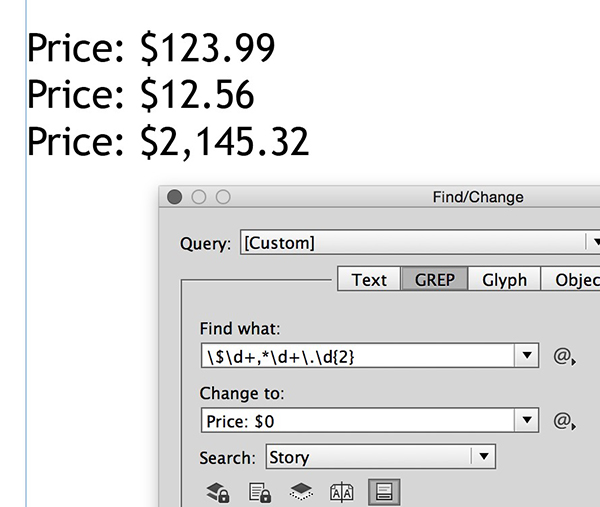The height and width of the screenshot is (507, 600).
Task: Open special characters menu for Find what
Action: [x=564, y=356]
